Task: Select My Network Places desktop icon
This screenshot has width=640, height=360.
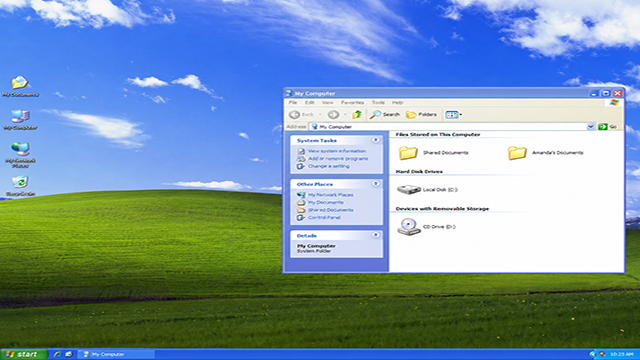Action: pyautogui.click(x=20, y=155)
